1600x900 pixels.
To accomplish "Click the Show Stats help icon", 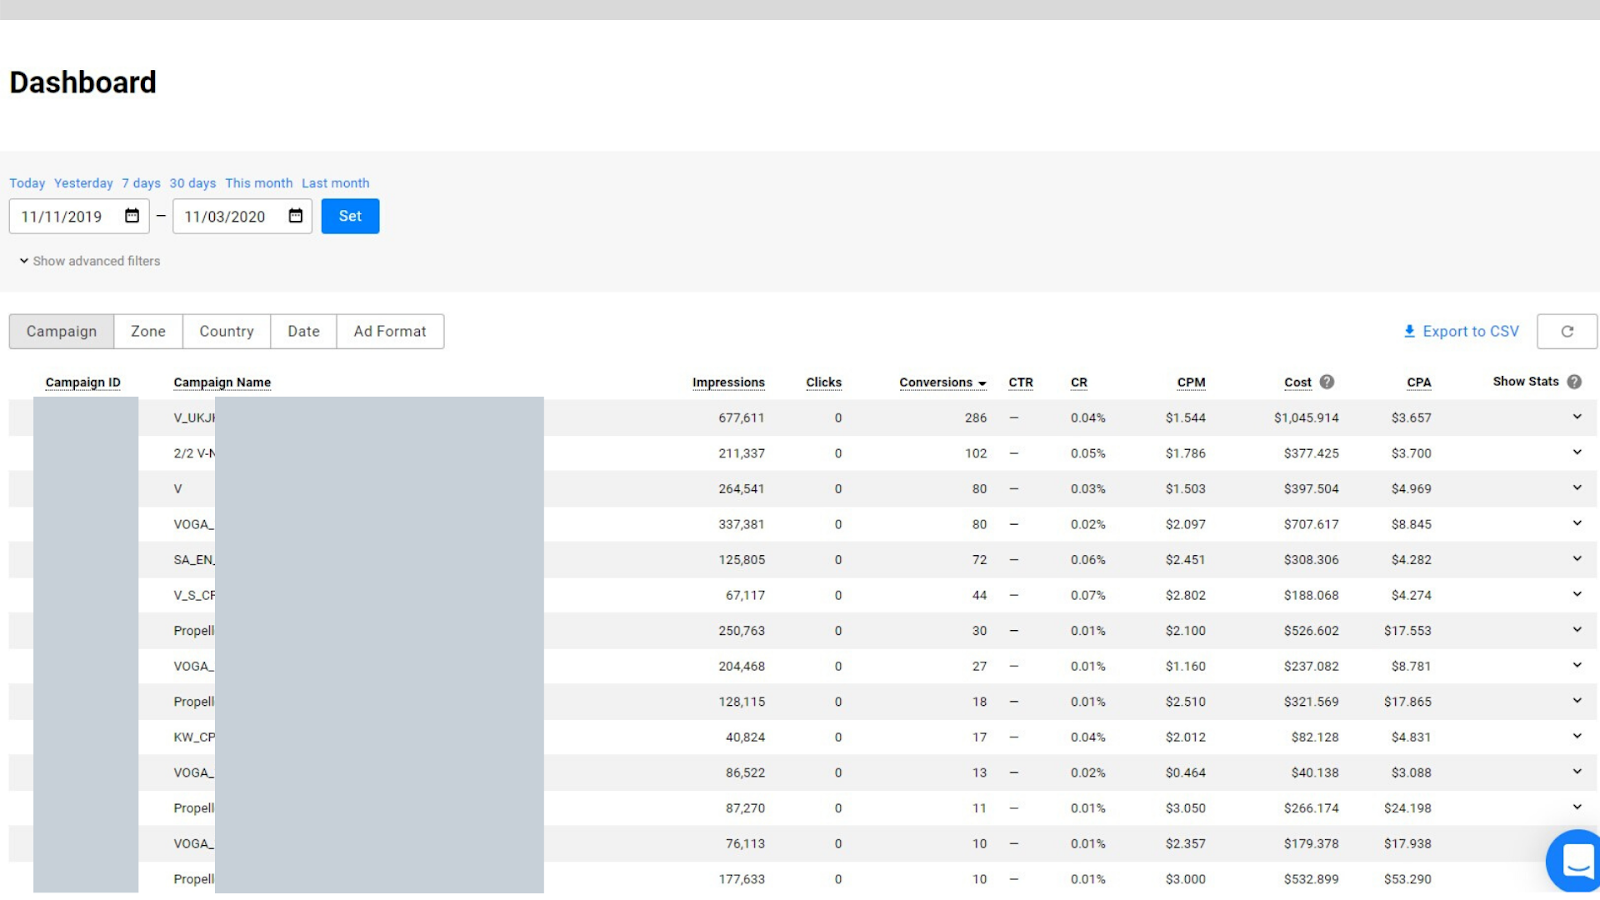I will click(x=1574, y=382).
